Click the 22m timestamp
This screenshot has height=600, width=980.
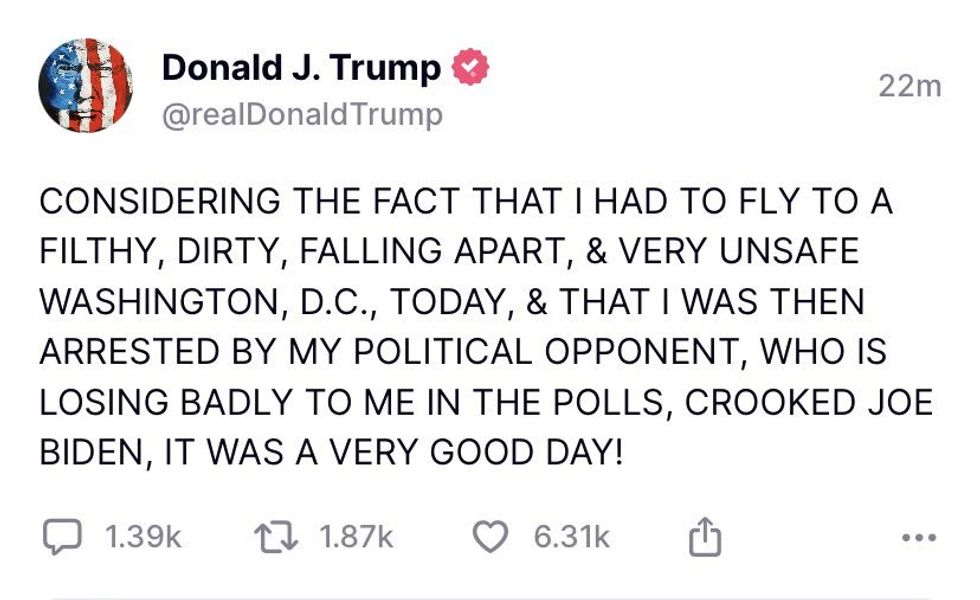(x=909, y=87)
